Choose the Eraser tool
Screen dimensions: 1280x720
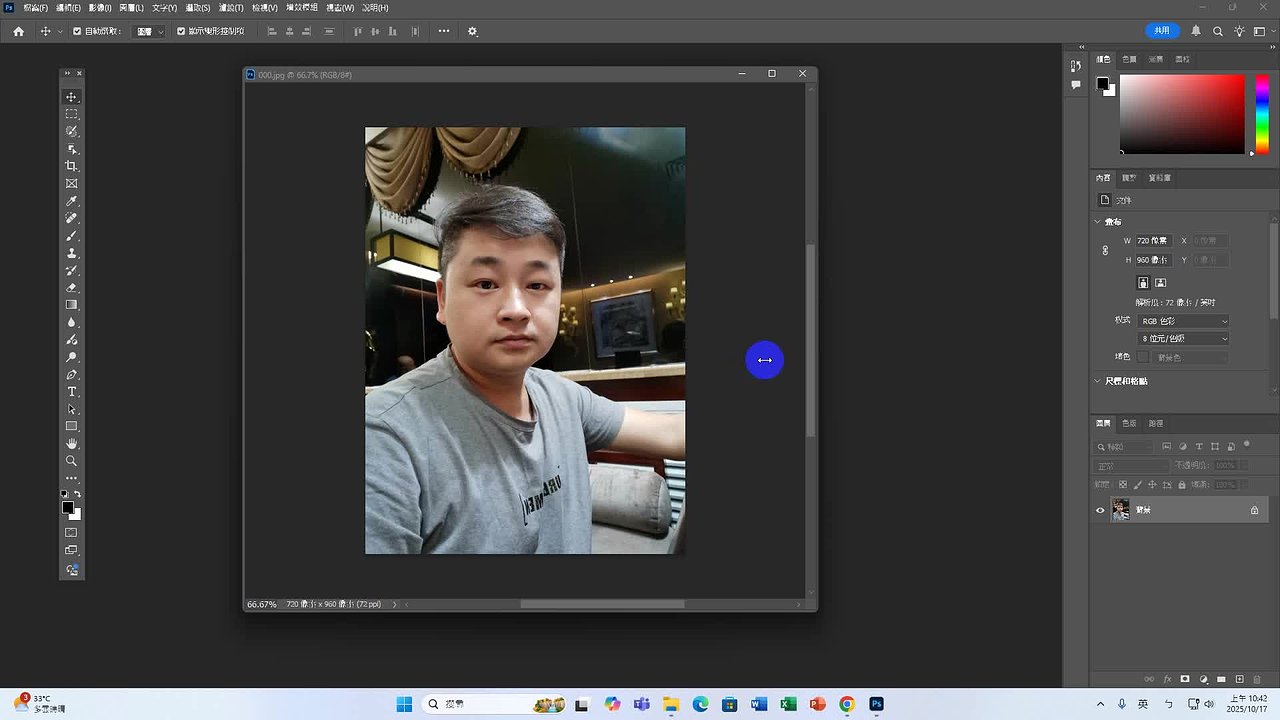(71, 288)
